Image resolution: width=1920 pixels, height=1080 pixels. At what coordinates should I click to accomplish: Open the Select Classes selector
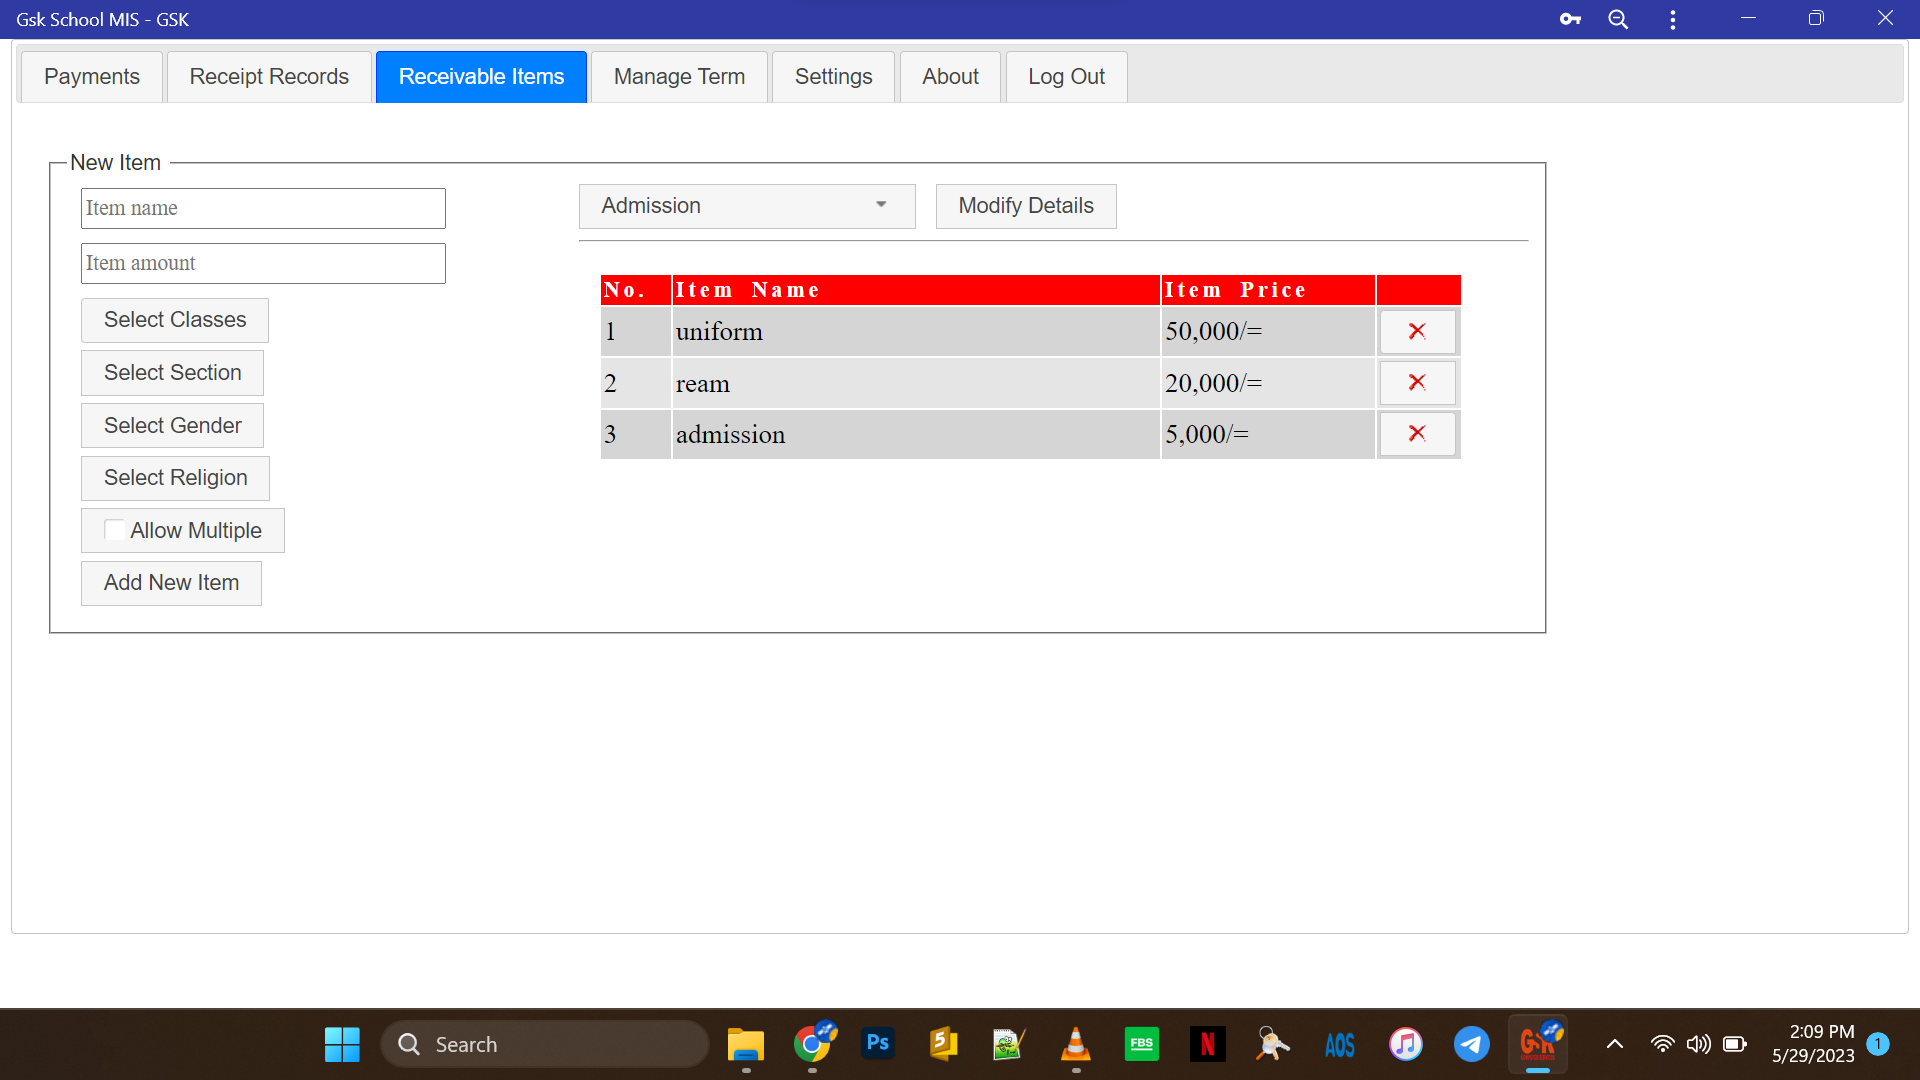point(175,320)
